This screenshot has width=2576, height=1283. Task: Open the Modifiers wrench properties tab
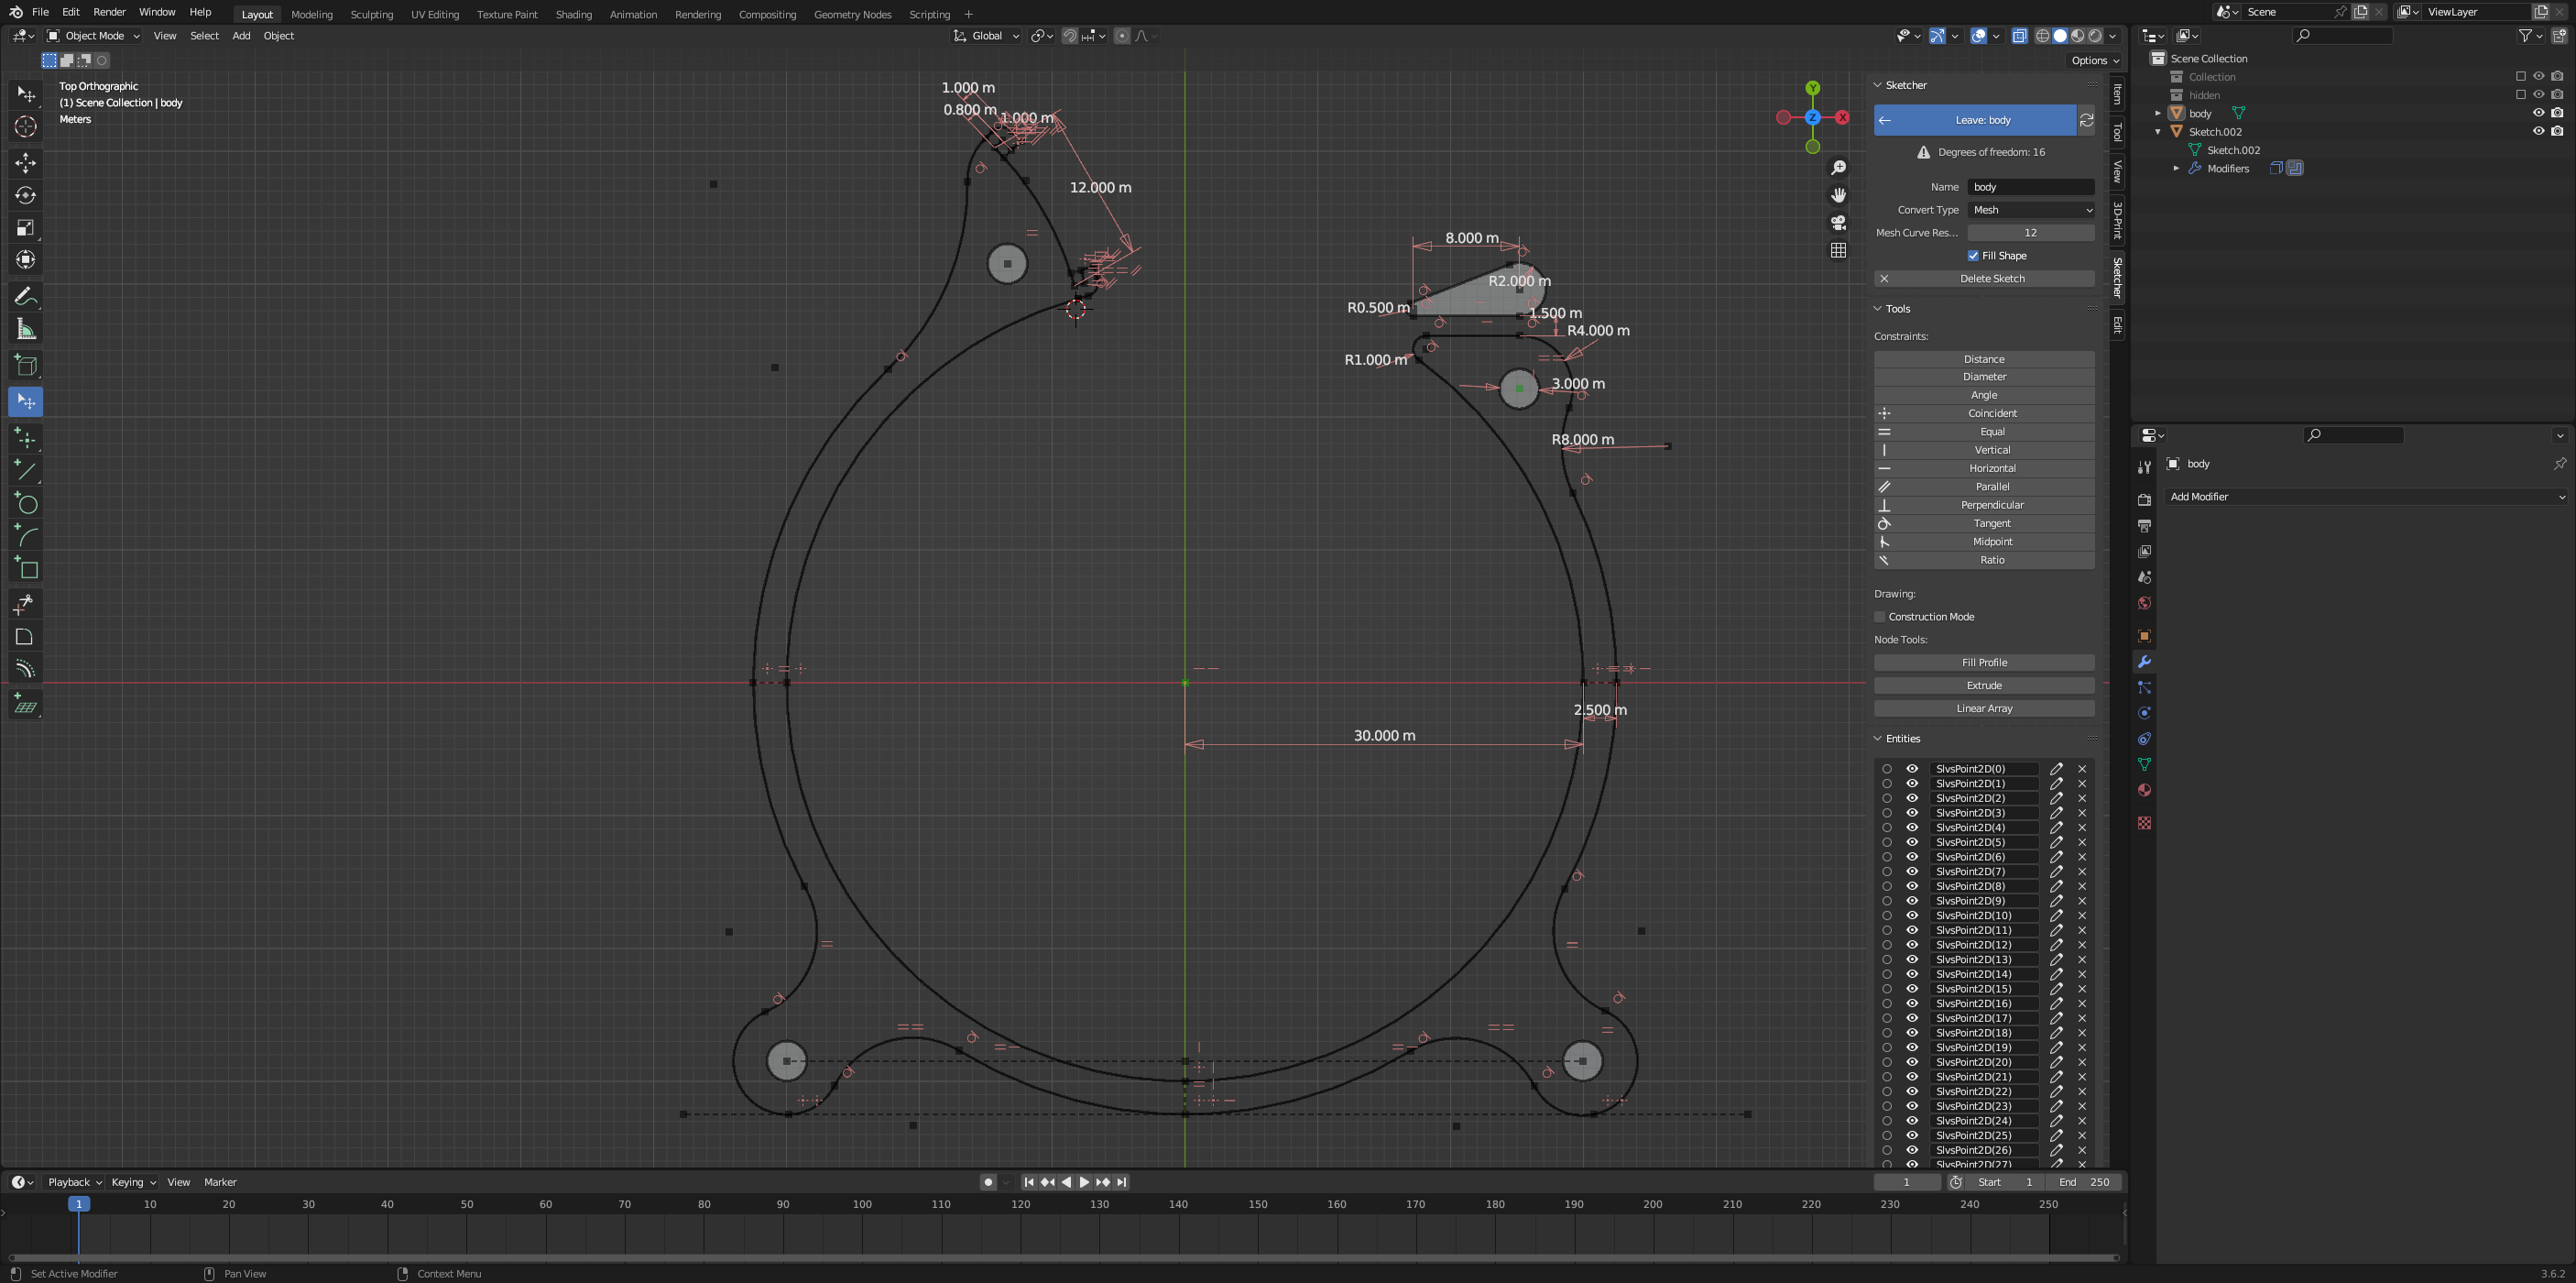2144,662
